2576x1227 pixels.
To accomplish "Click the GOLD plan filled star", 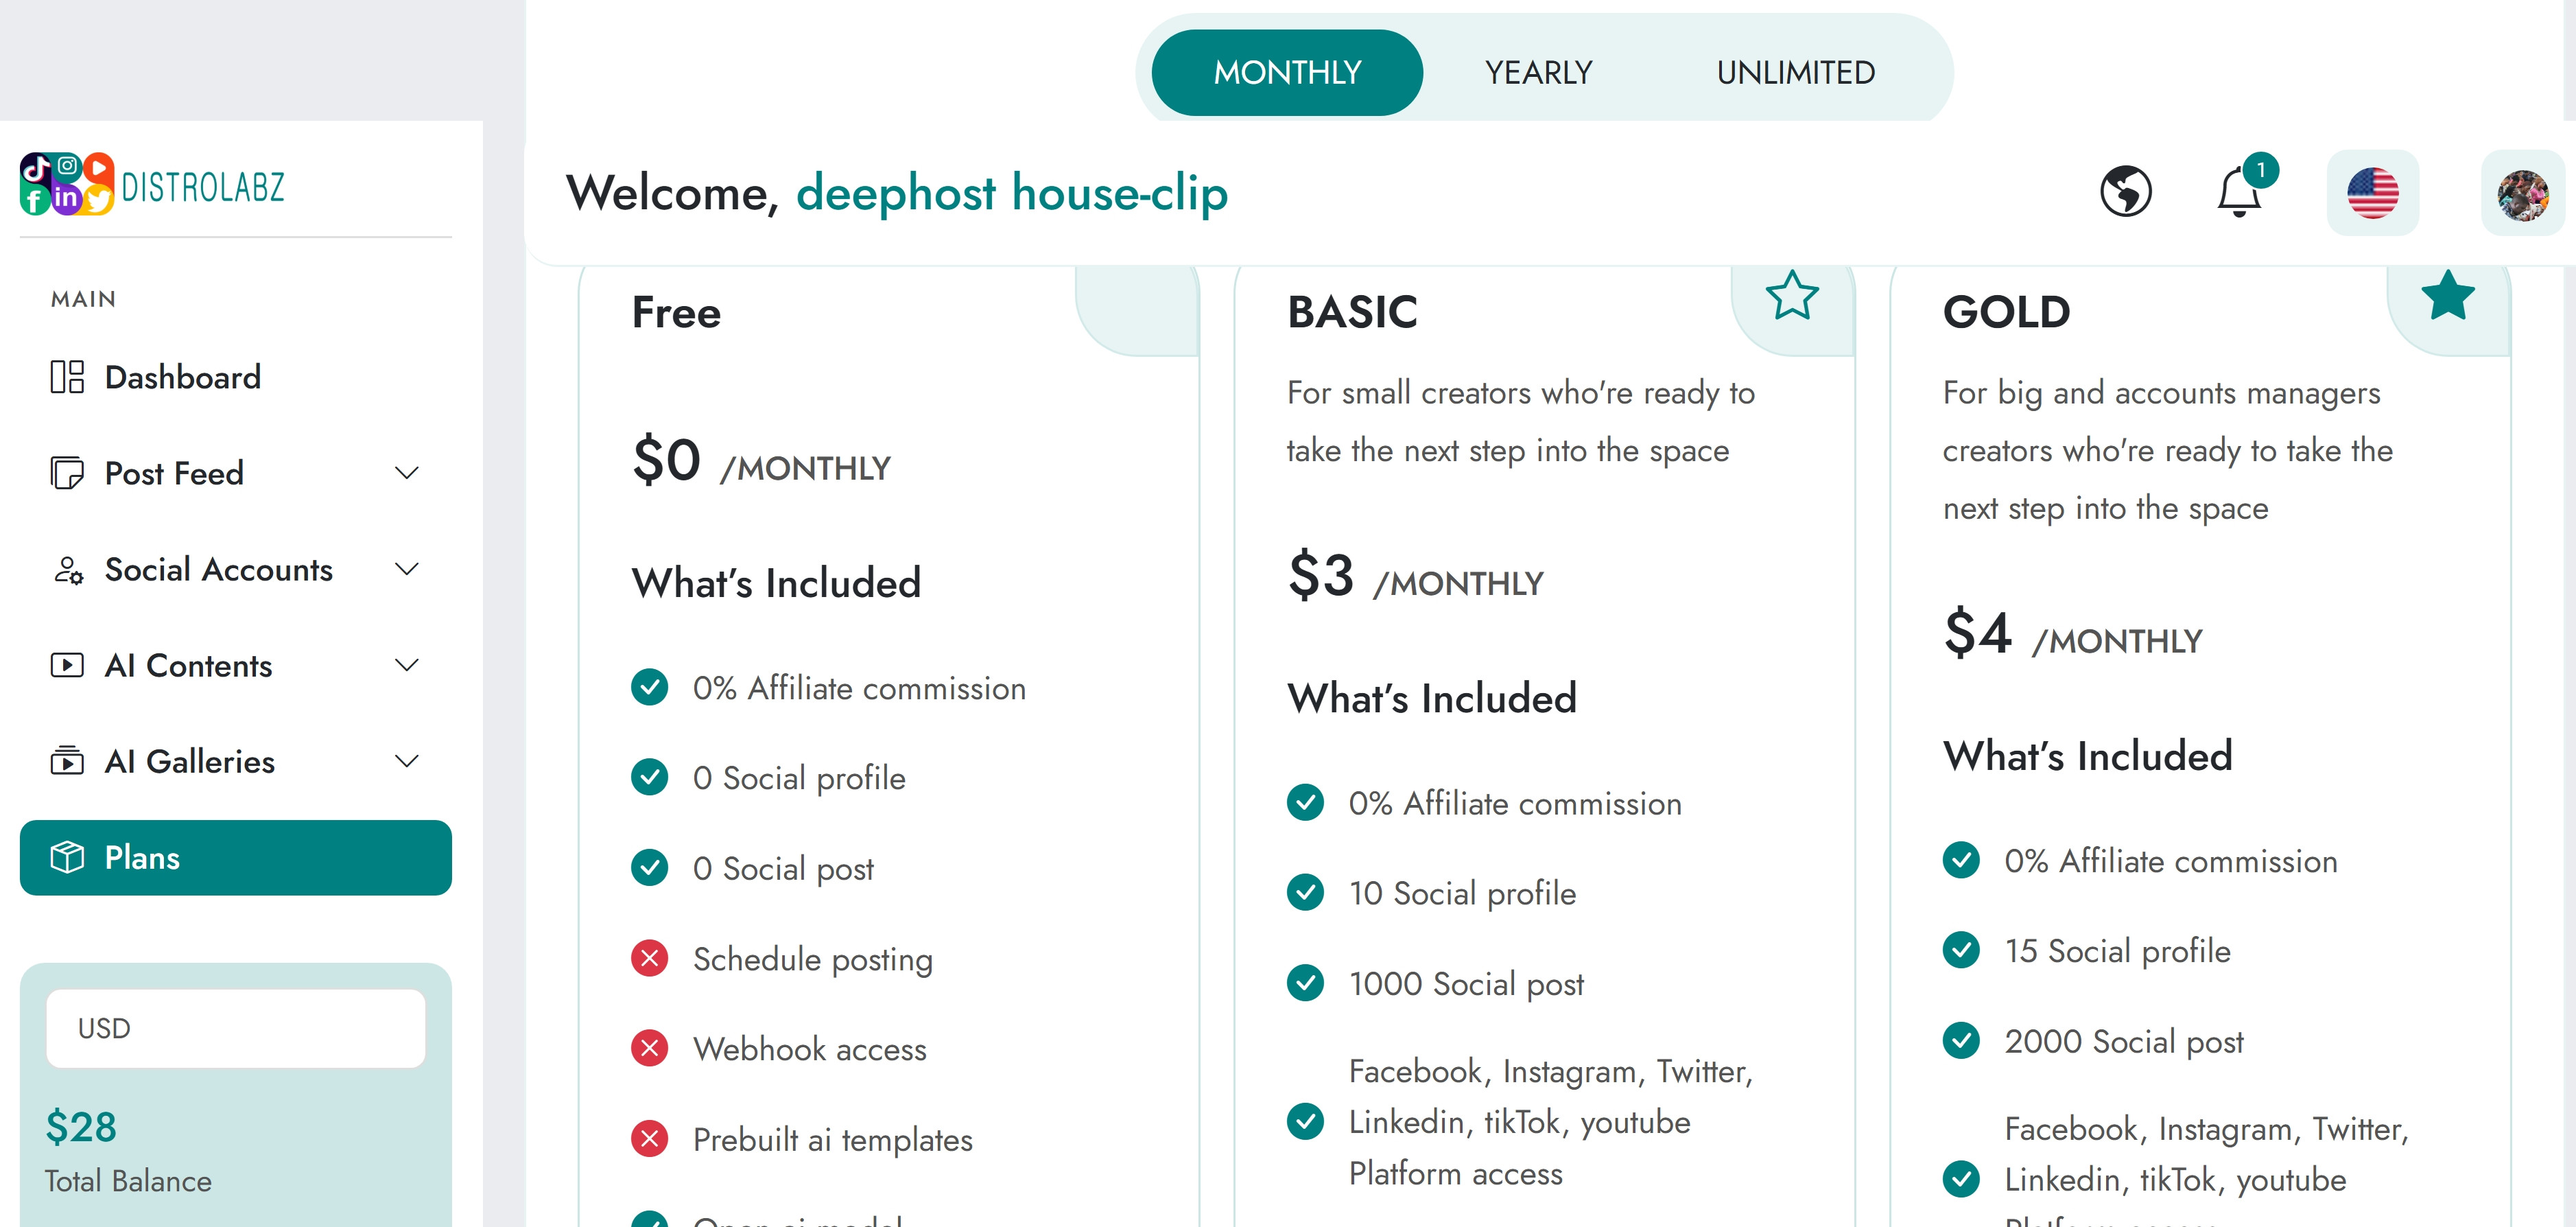I will pyautogui.click(x=2447, y=296).
